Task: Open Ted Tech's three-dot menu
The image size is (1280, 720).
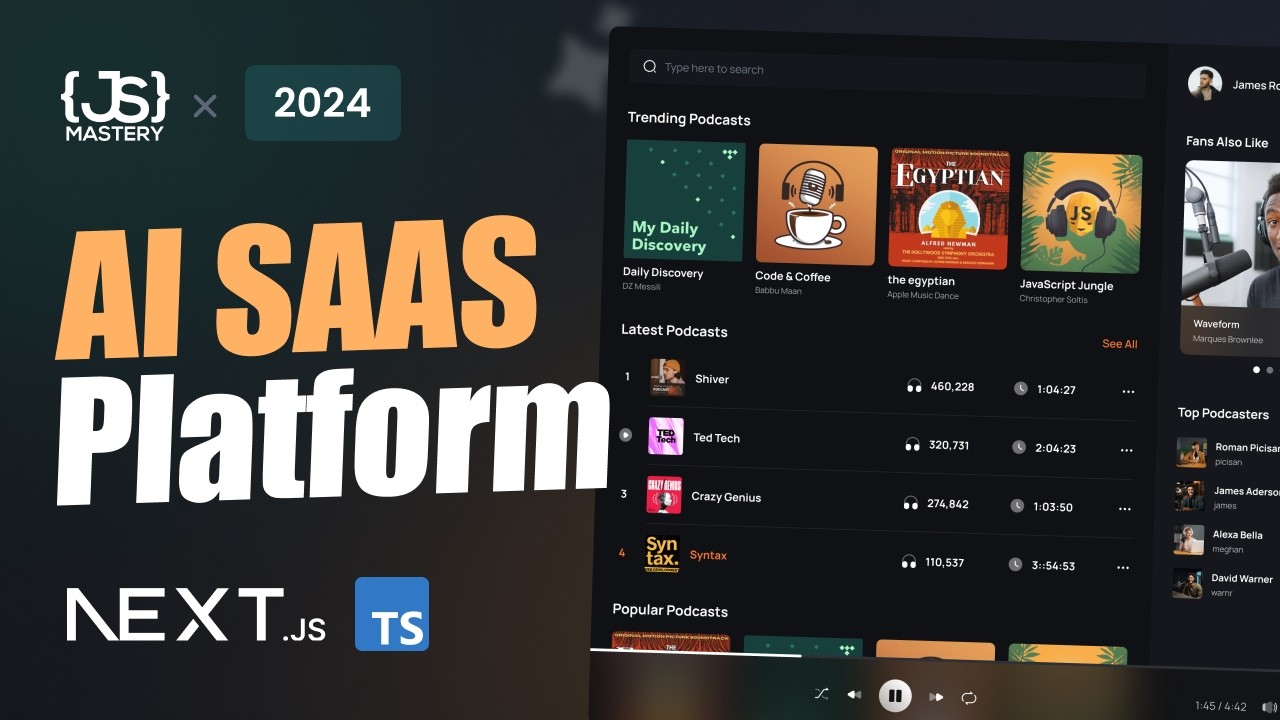Action: tap(1126, 450)
